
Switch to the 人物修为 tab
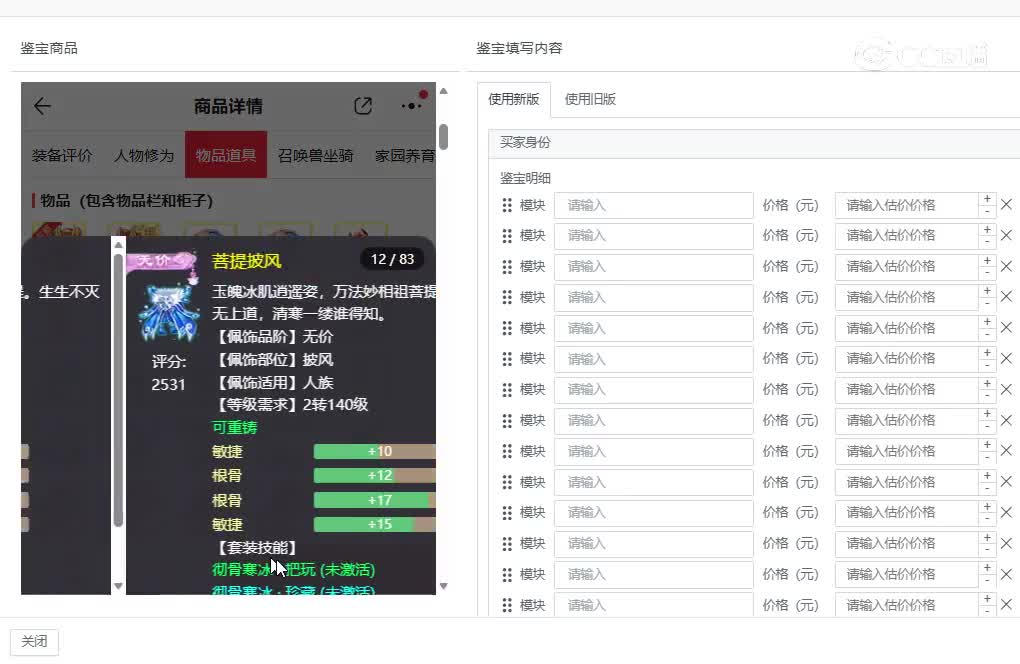(x=144, y=155)
